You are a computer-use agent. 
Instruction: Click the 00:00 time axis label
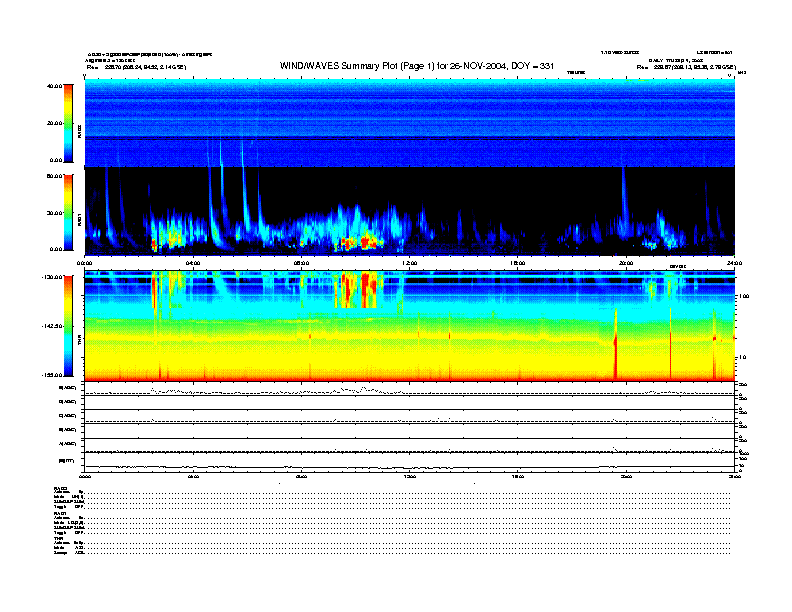point(86,263)
